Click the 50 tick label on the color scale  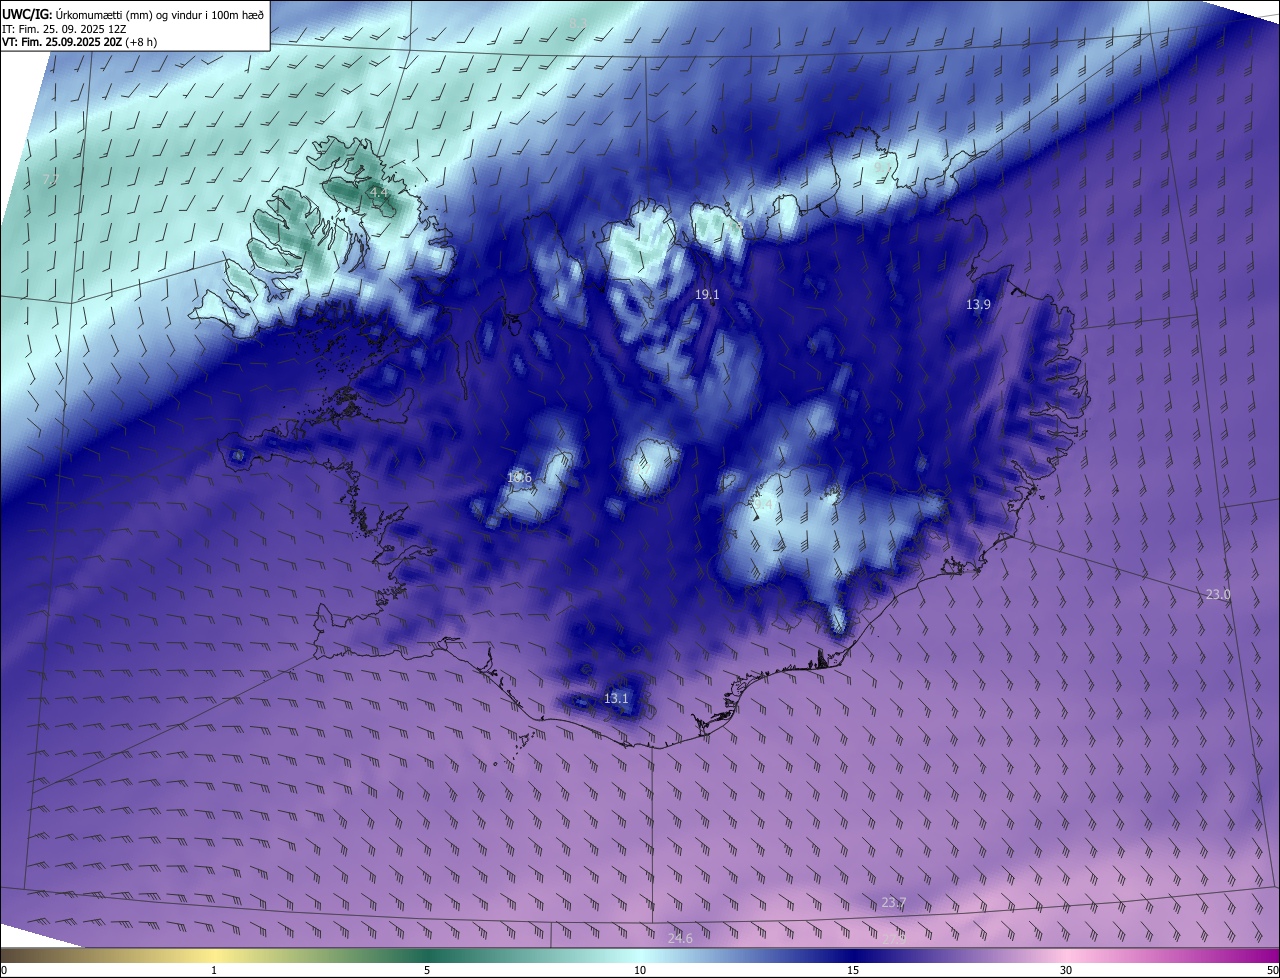pos(1272,970)
